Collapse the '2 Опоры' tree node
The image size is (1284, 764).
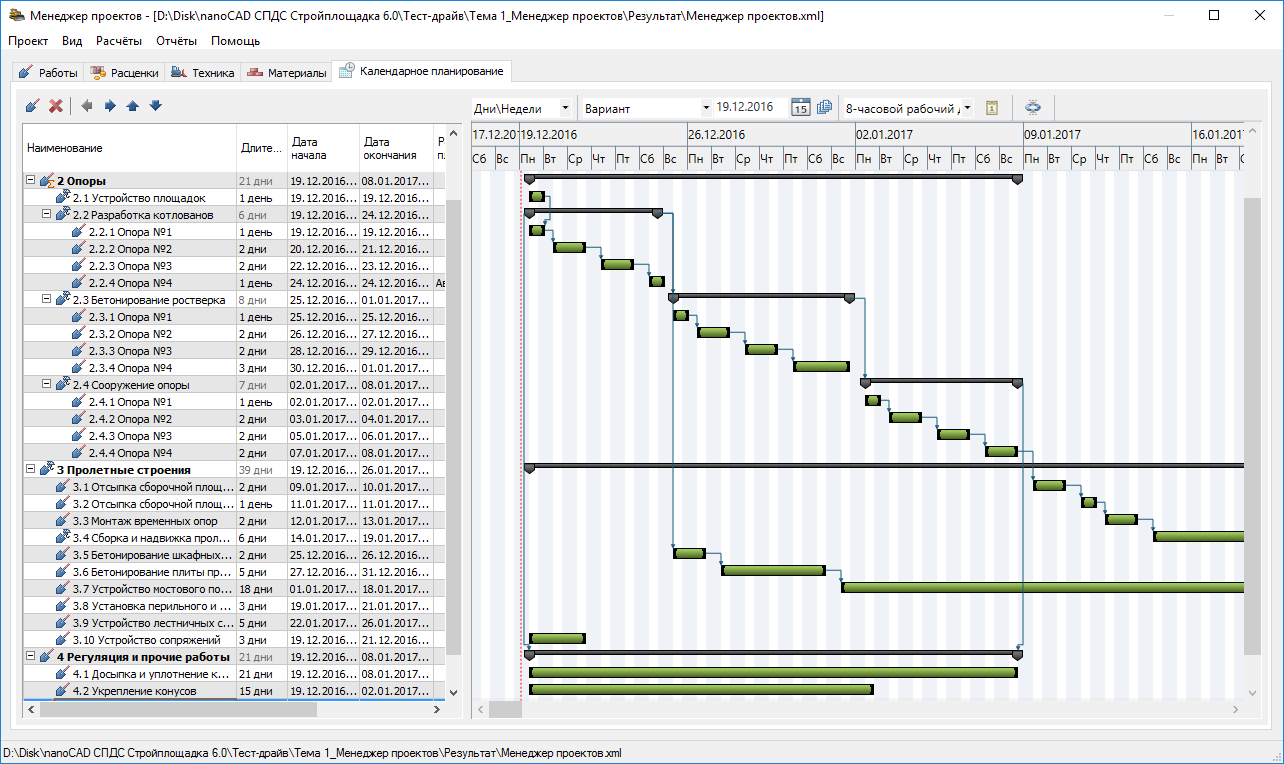30,181
